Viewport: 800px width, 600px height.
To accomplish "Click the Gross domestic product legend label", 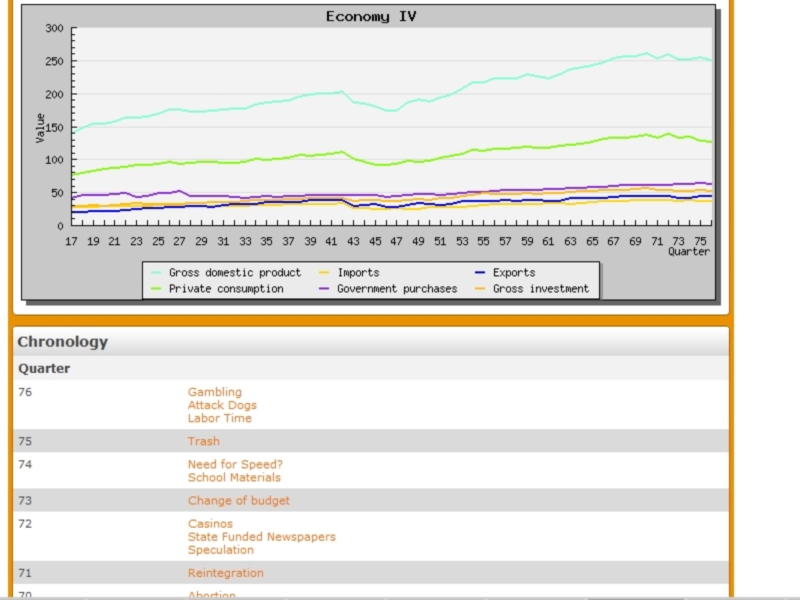I will pos(235,272).
